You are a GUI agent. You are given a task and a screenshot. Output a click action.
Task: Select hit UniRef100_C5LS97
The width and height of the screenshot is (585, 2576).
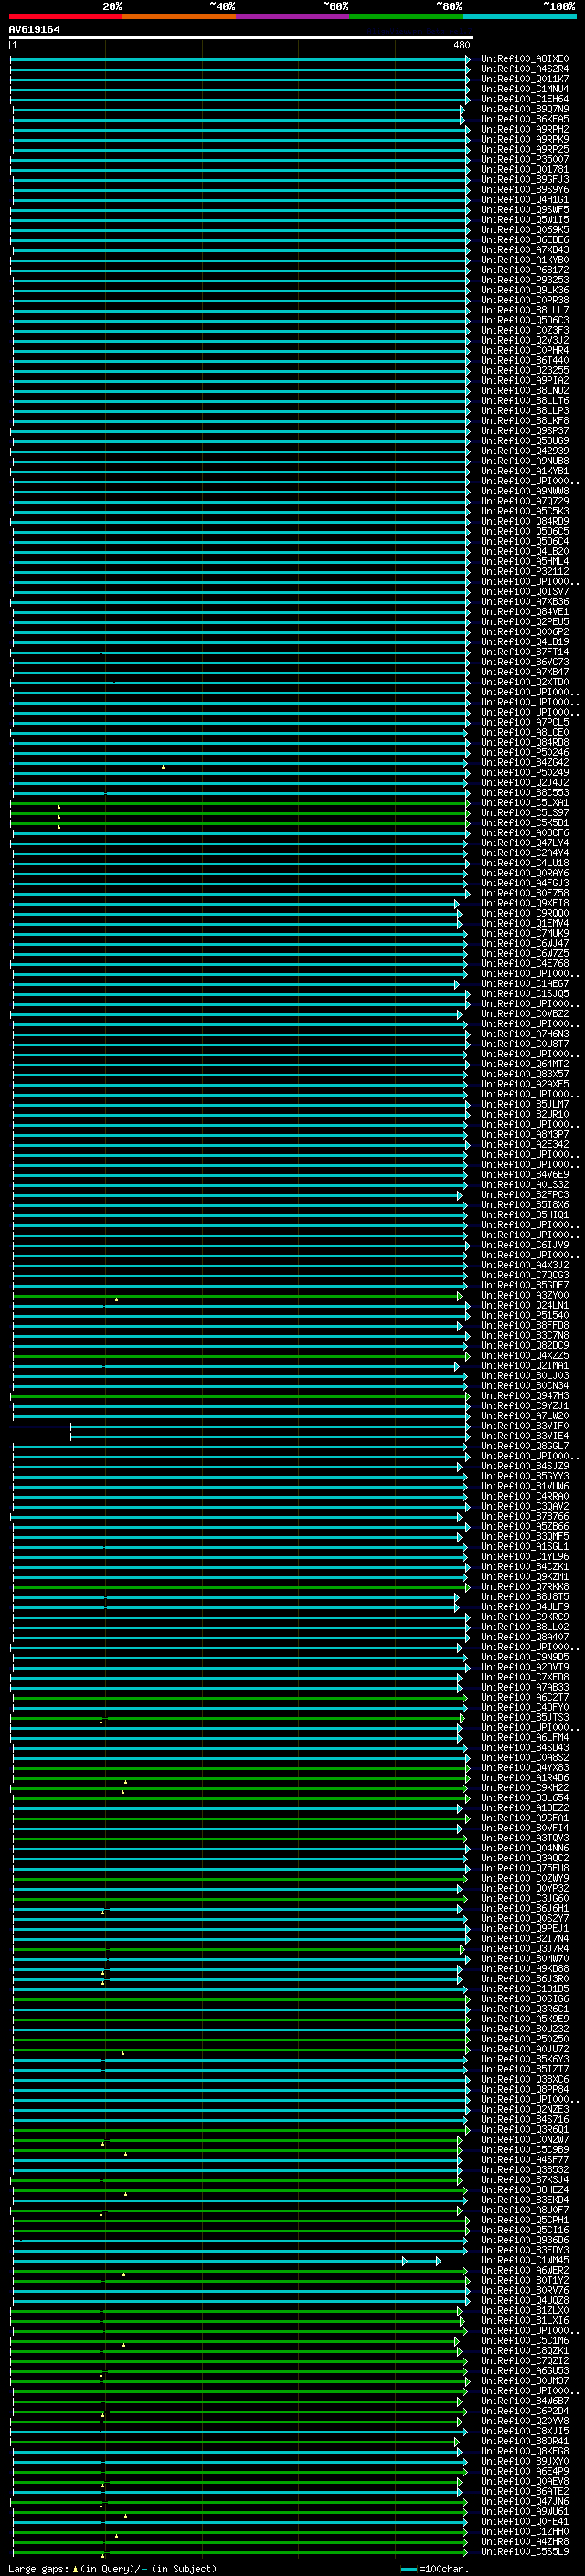524,813
